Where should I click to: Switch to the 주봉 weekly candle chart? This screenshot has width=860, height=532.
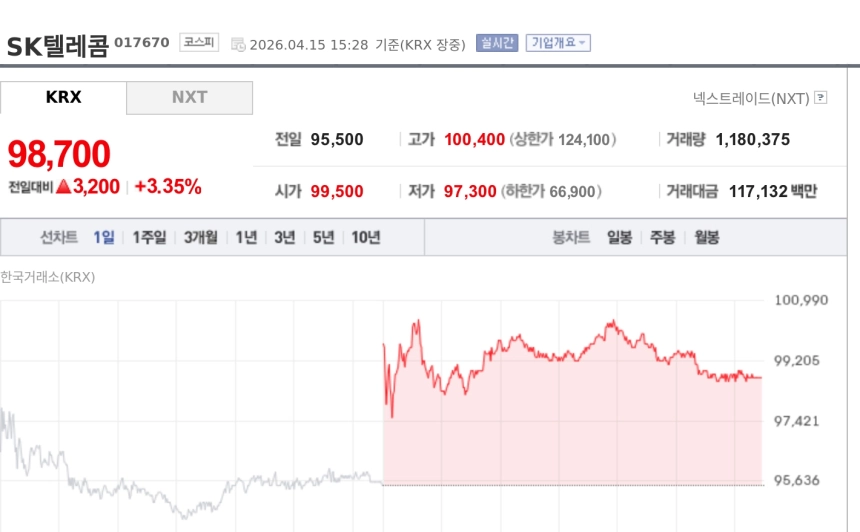point(663,238)
